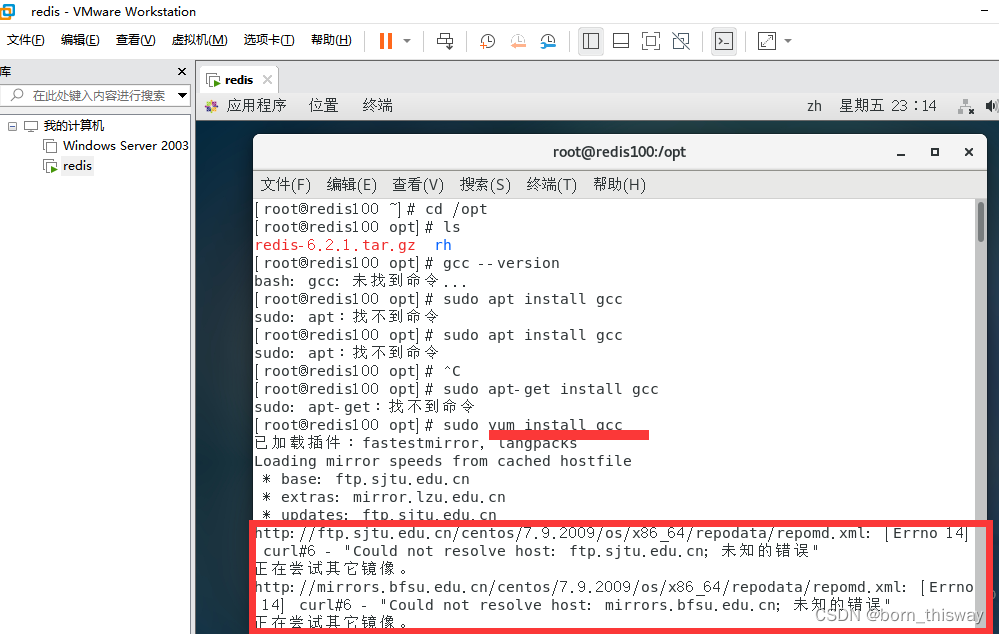Open the console view icon
999x634 pixels.
724,41
